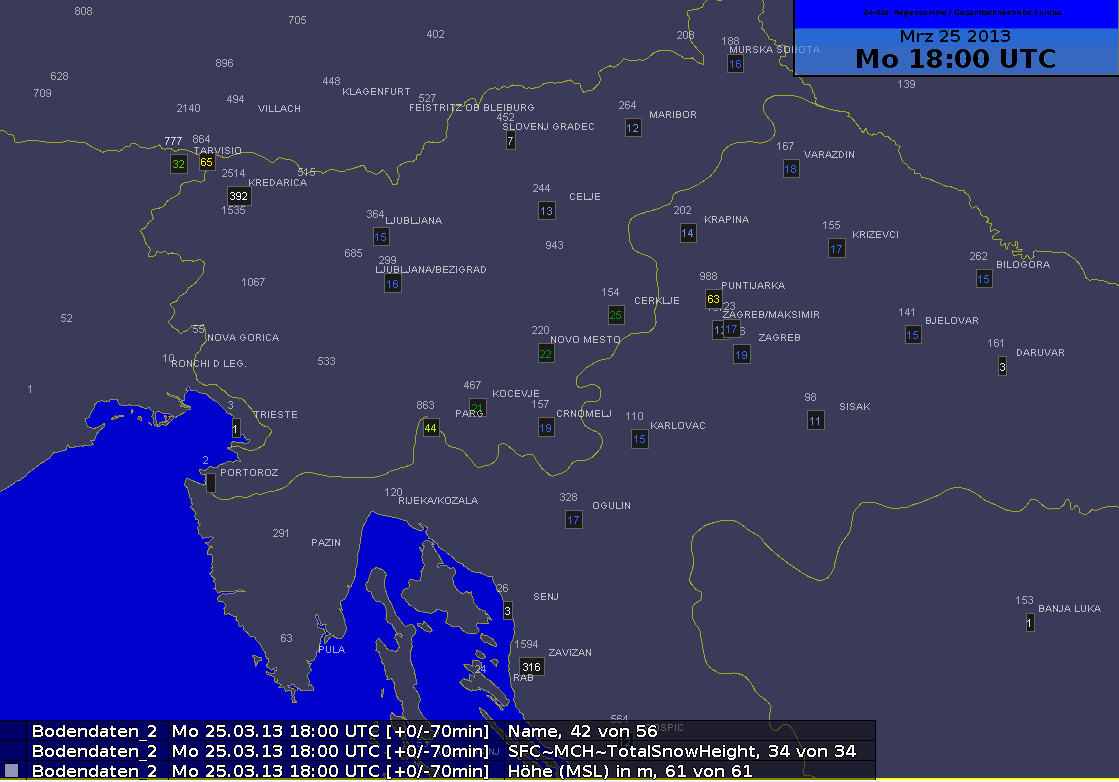Click the 316 snow value at Zavizan
1119x782 pixels.
click(531, 667)
